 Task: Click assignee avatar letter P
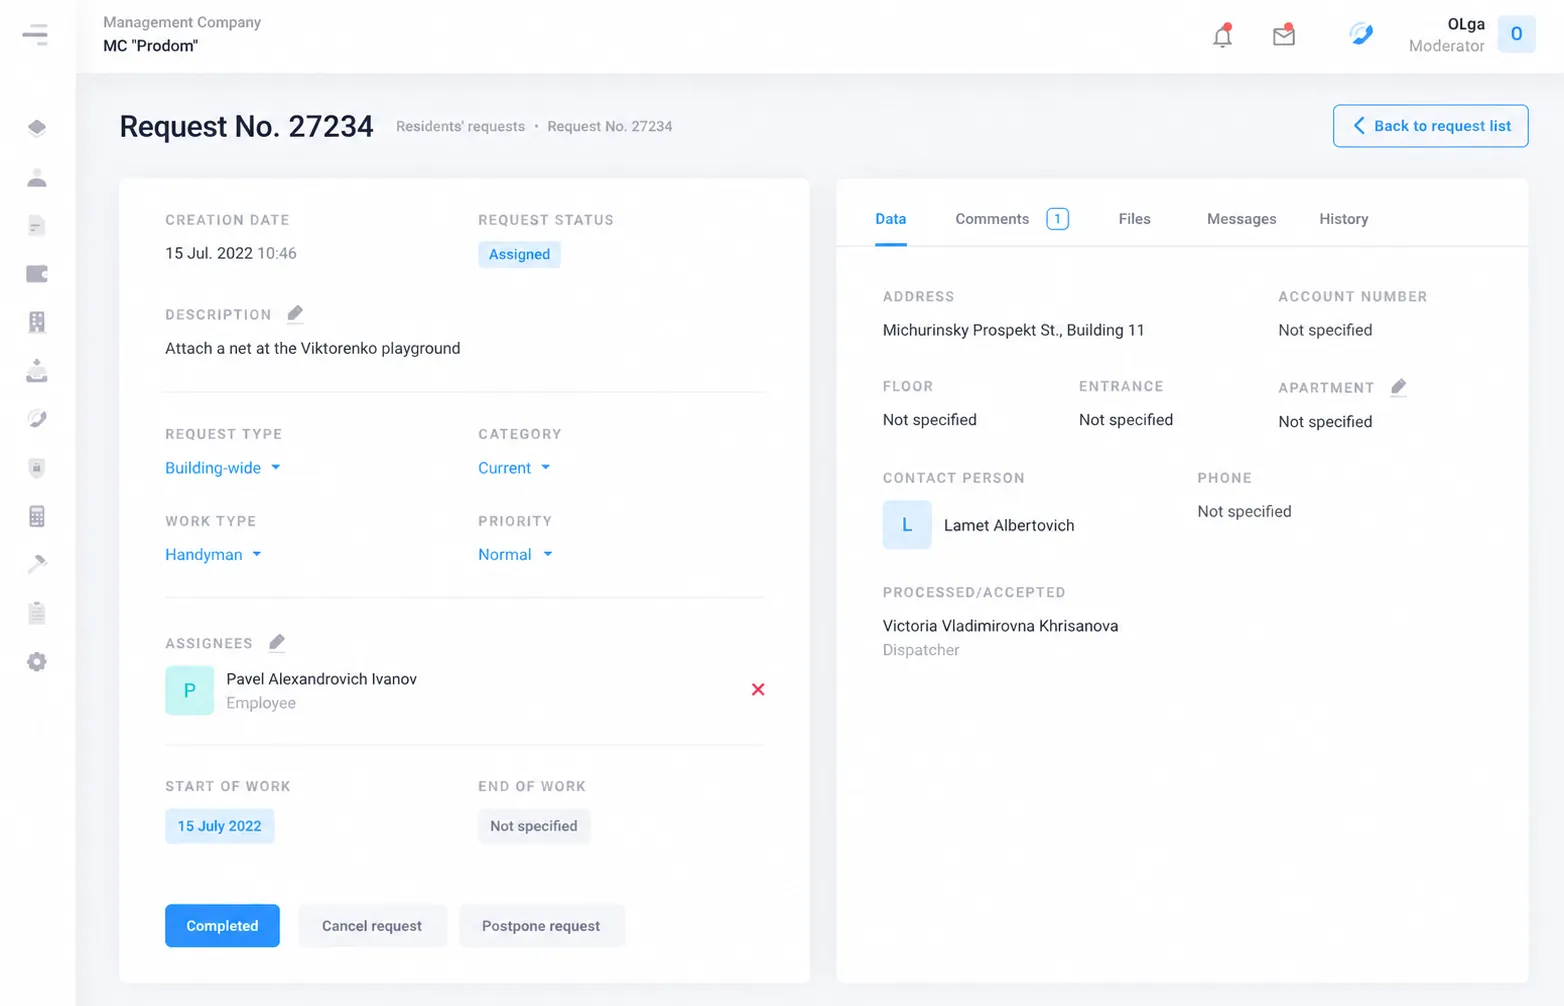point(189,690)
